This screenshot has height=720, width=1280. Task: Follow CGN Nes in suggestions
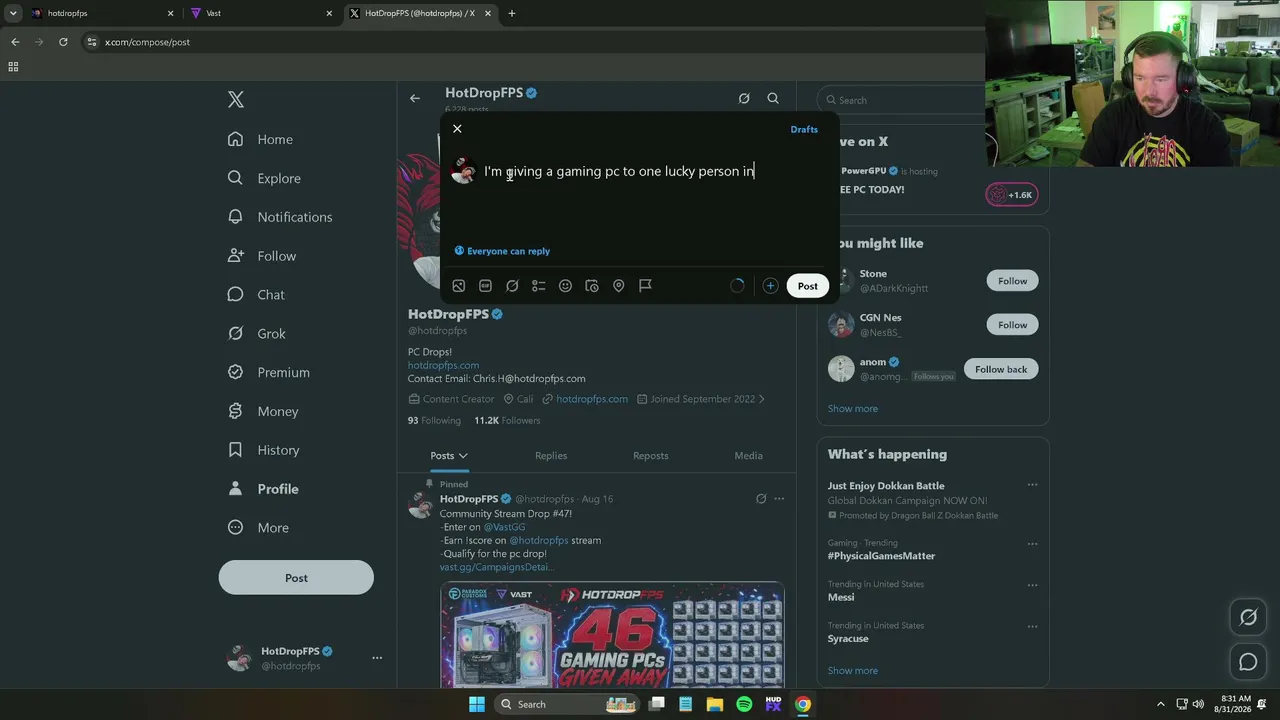point(1012,325)
